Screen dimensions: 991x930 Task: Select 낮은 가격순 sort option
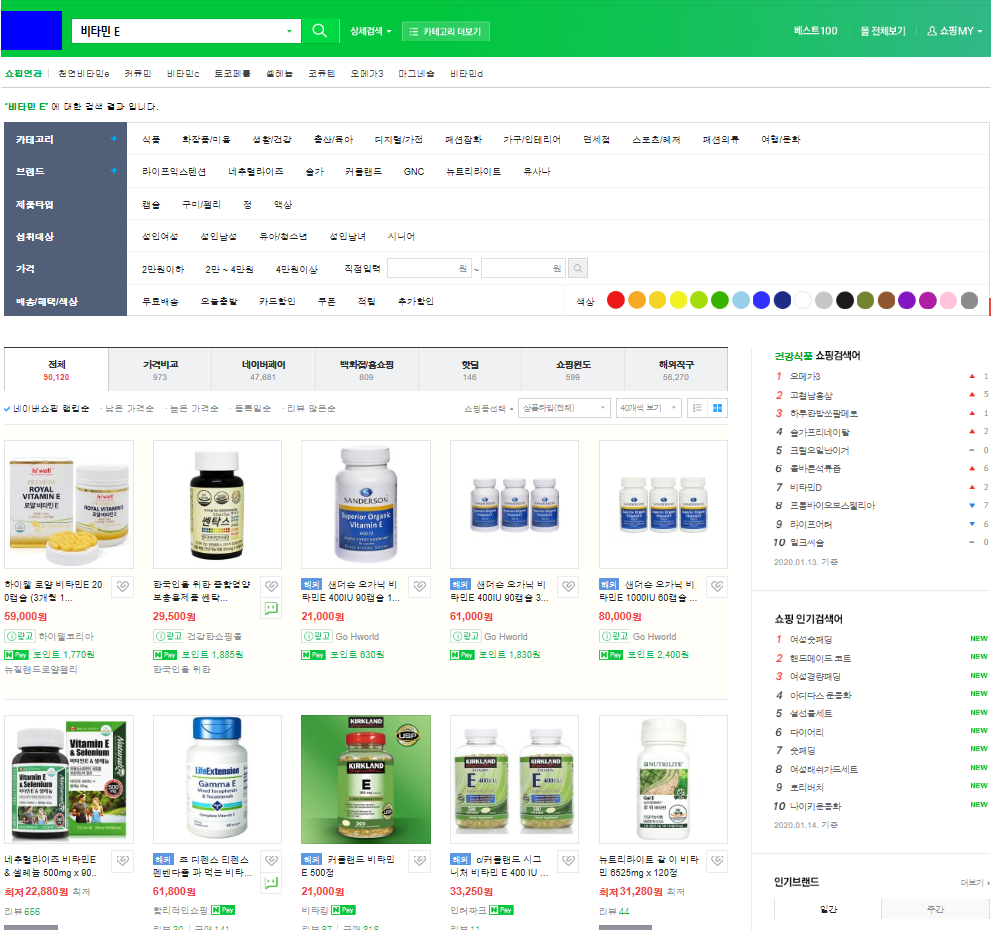pos(130,408)
